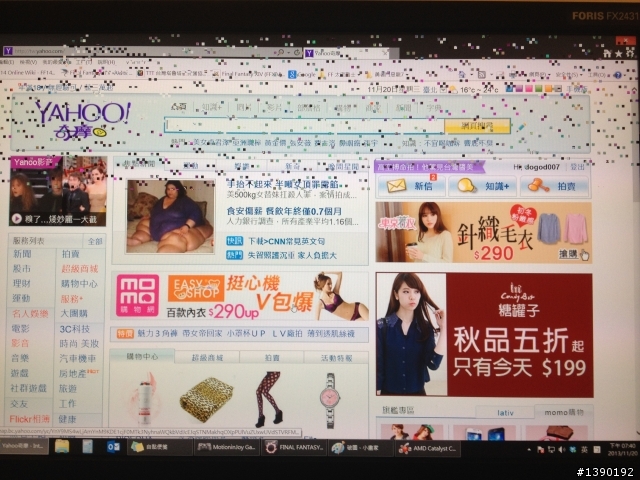Open headline 食安傷薪 餐飲年終僅0.7個月
640x480 pixels.
click(284, 211)
